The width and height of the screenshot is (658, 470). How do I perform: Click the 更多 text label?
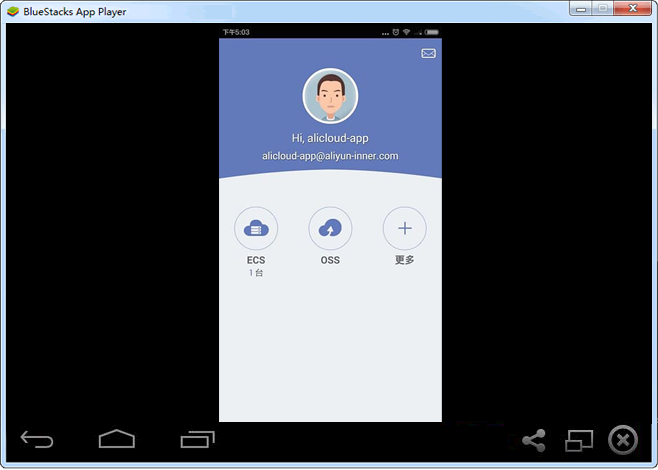[x=405, y=260]
